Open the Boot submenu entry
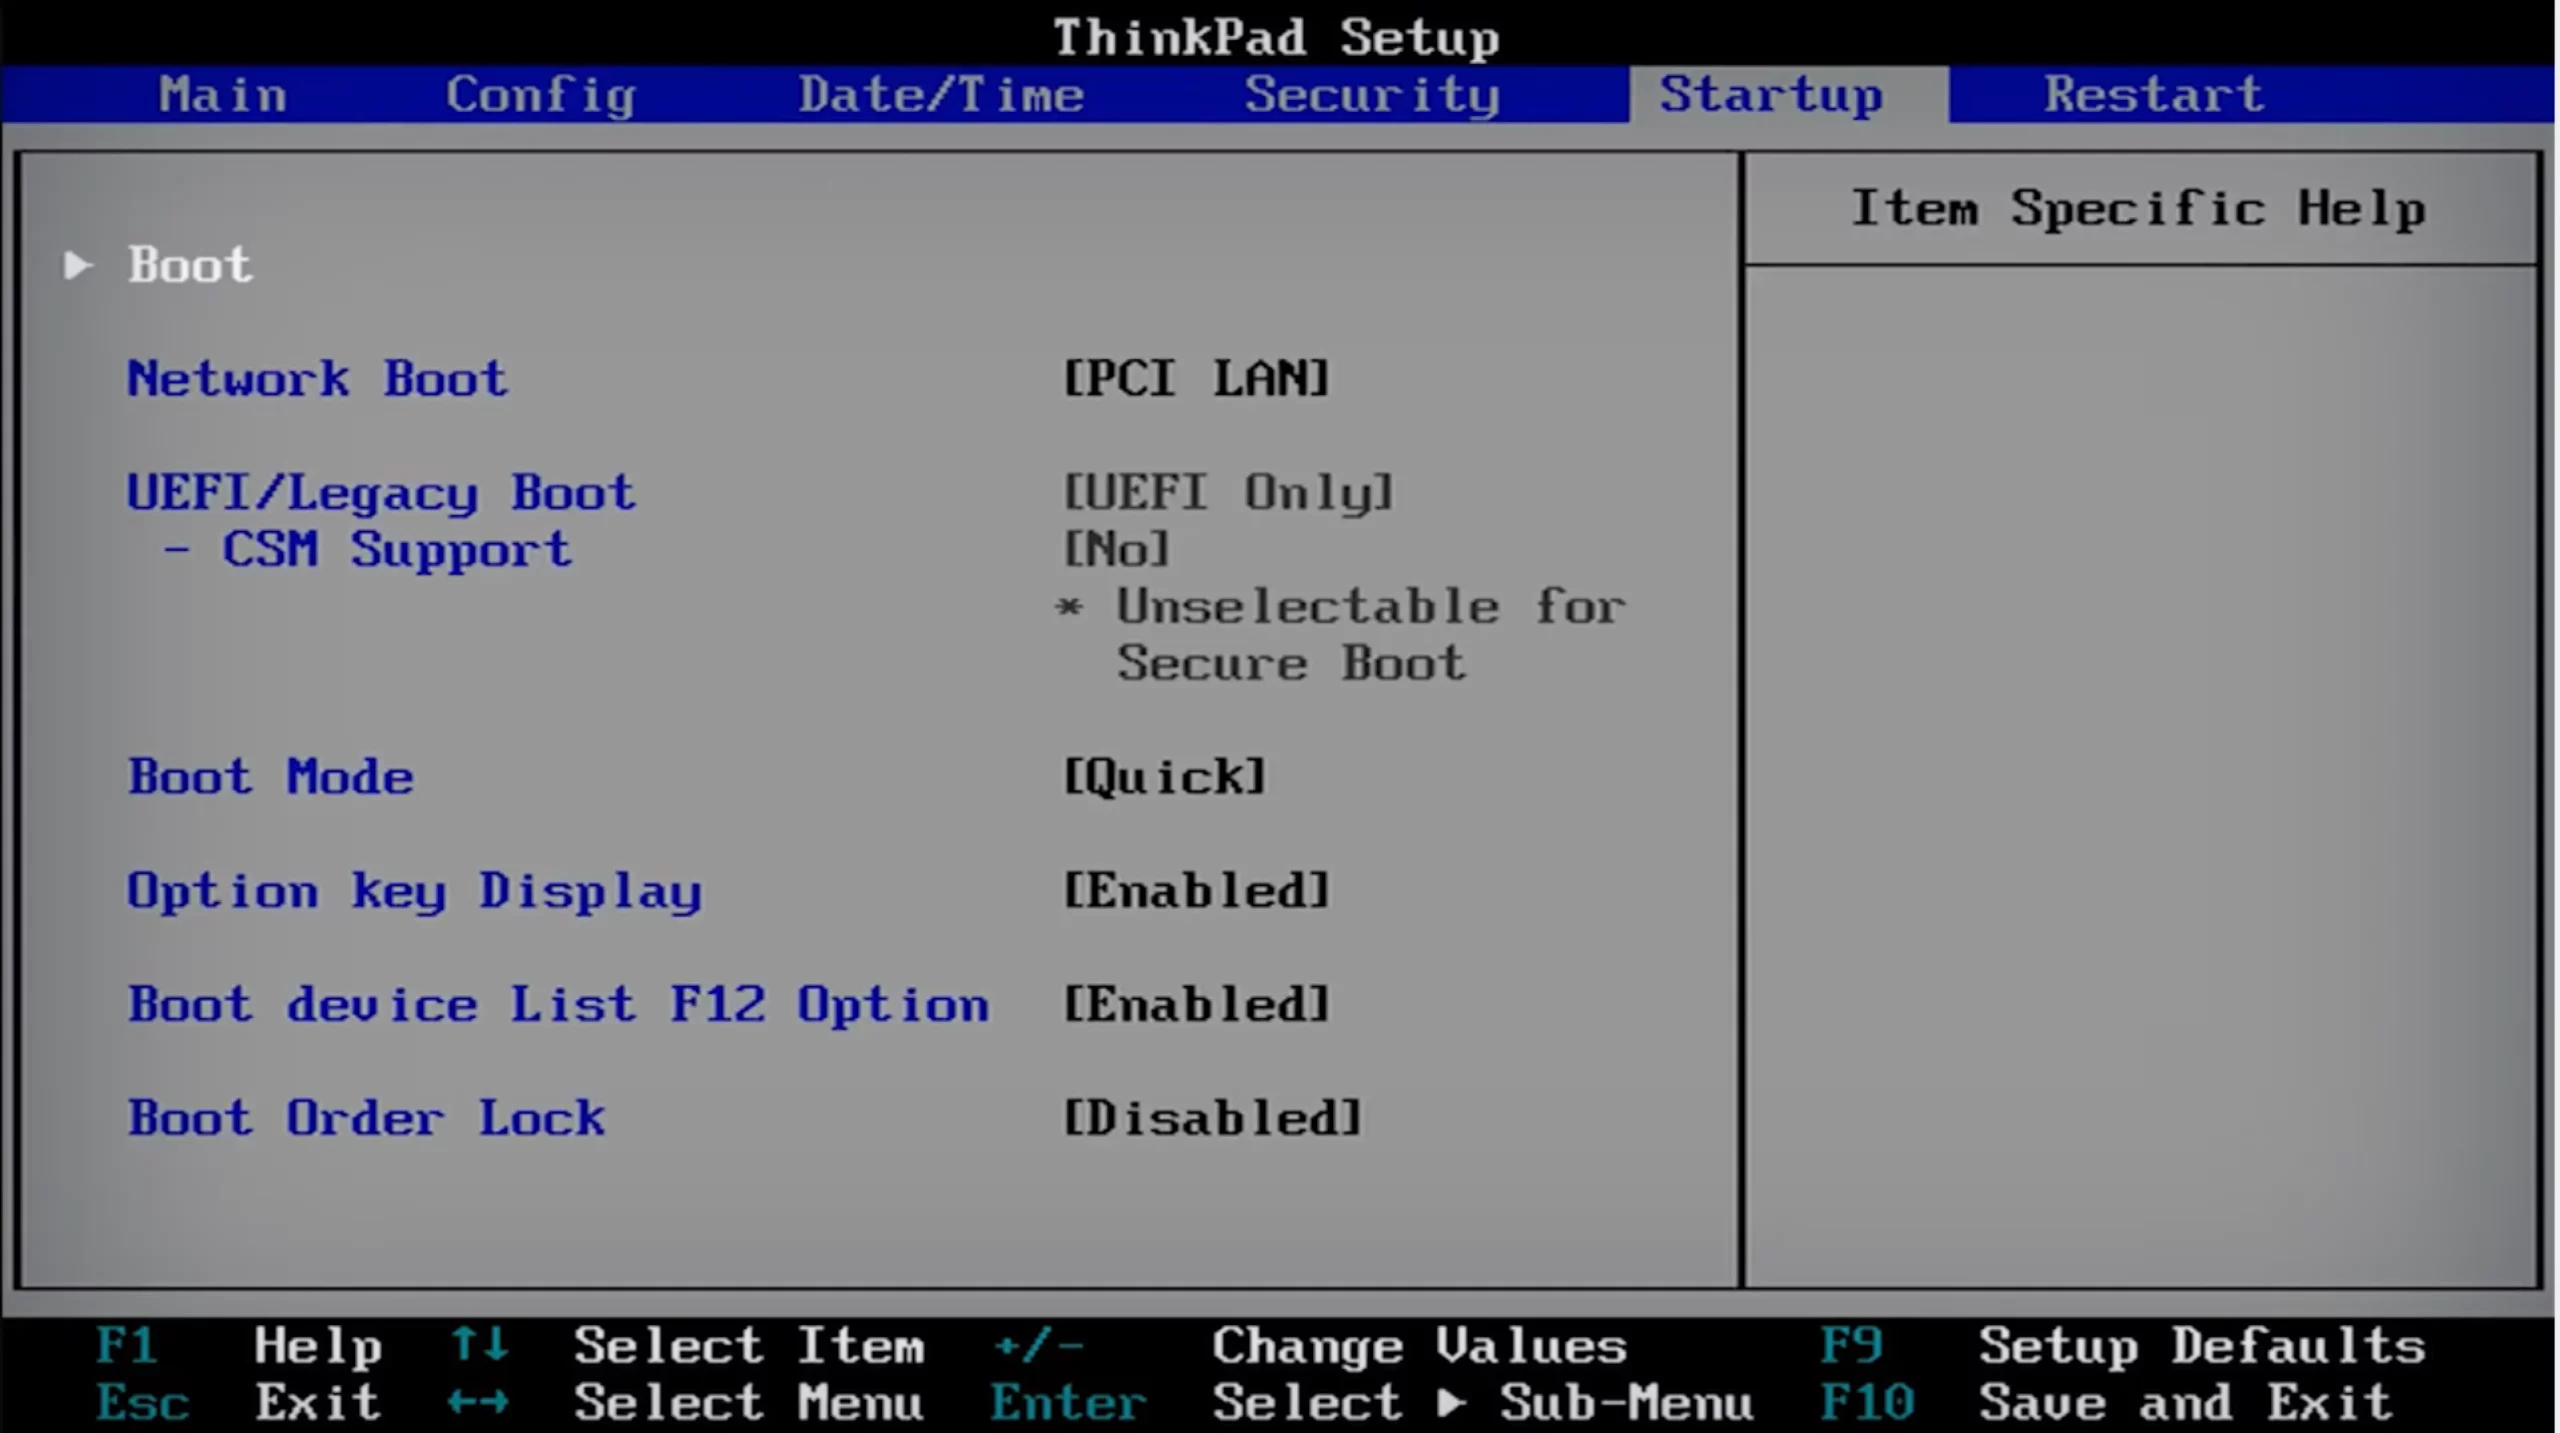 (x=190, y=265)
